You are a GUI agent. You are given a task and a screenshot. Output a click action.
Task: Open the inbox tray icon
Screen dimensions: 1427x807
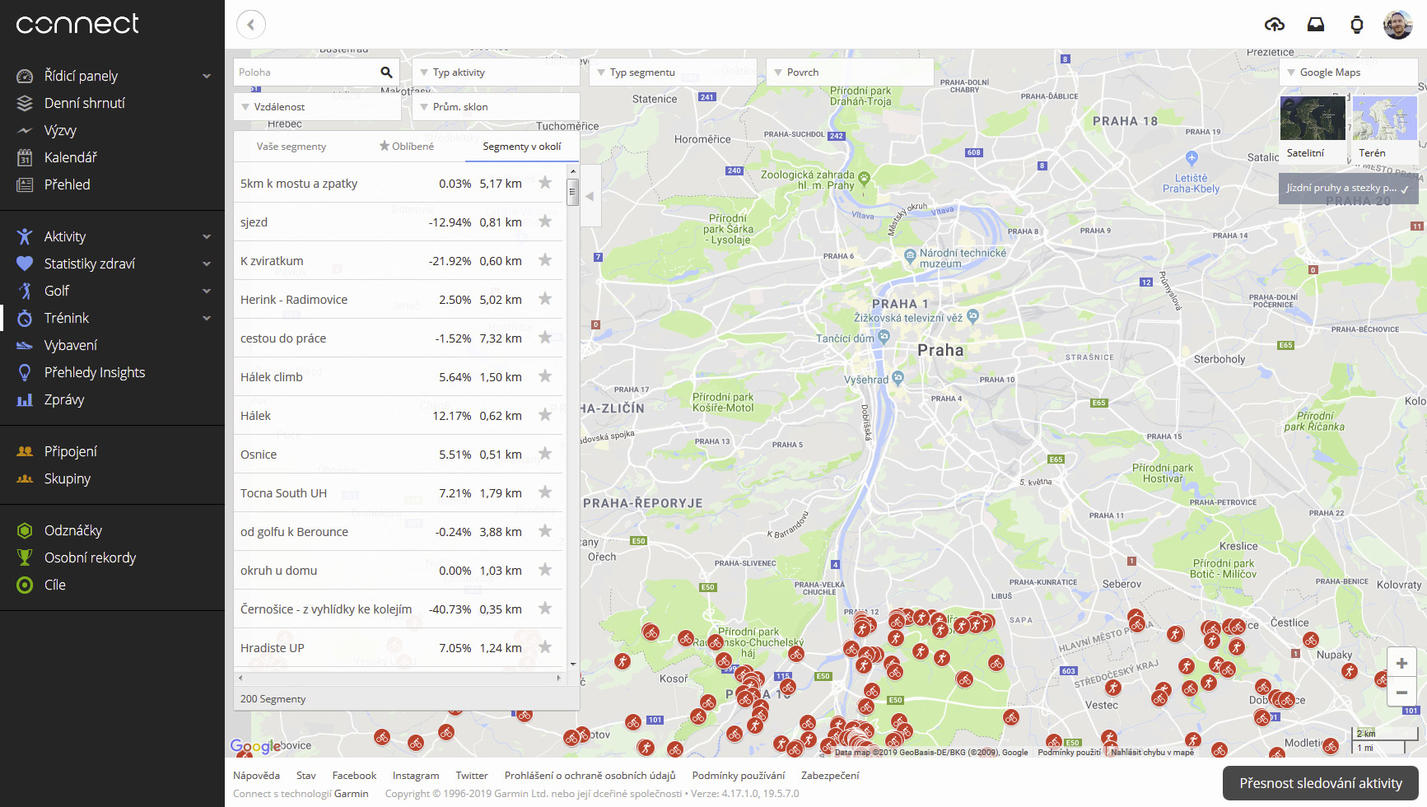1315,25
